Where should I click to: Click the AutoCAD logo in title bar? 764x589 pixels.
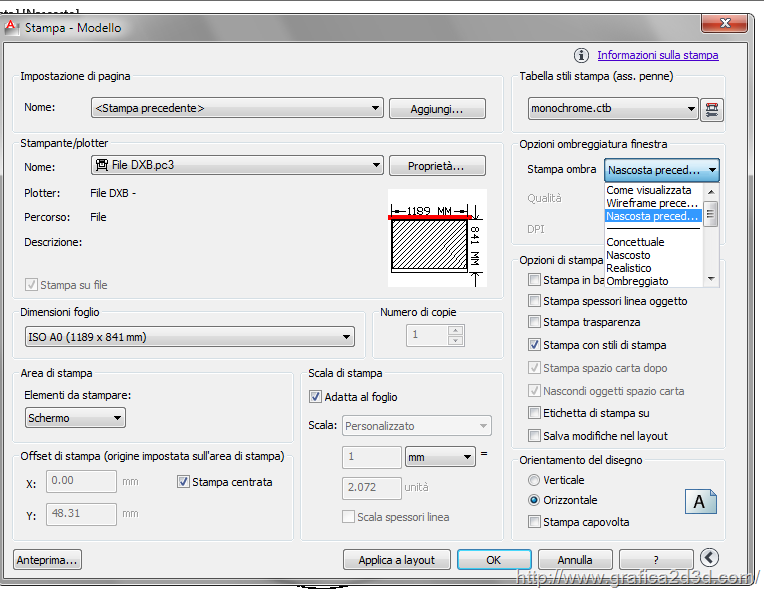pos(12,27)
